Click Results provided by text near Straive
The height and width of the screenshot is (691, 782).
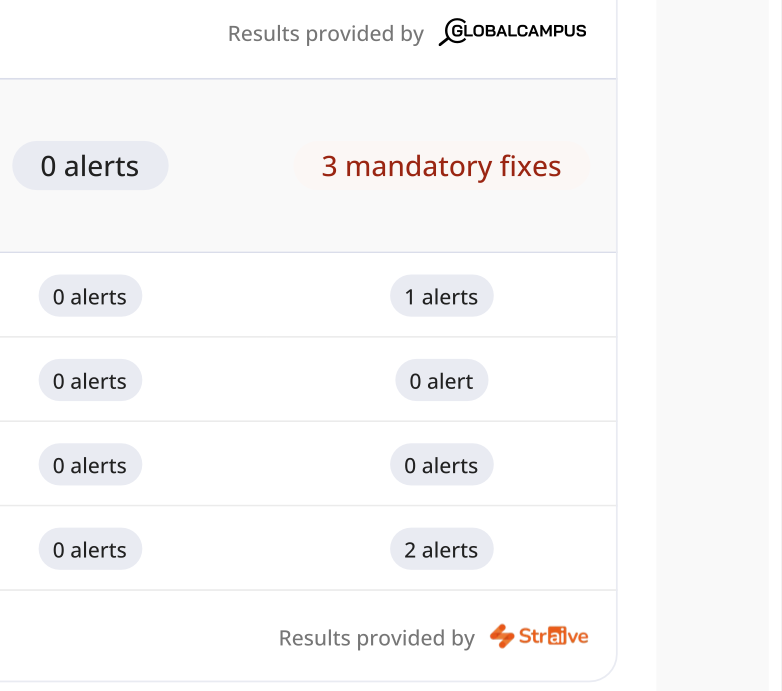click(x=377, y=638)
